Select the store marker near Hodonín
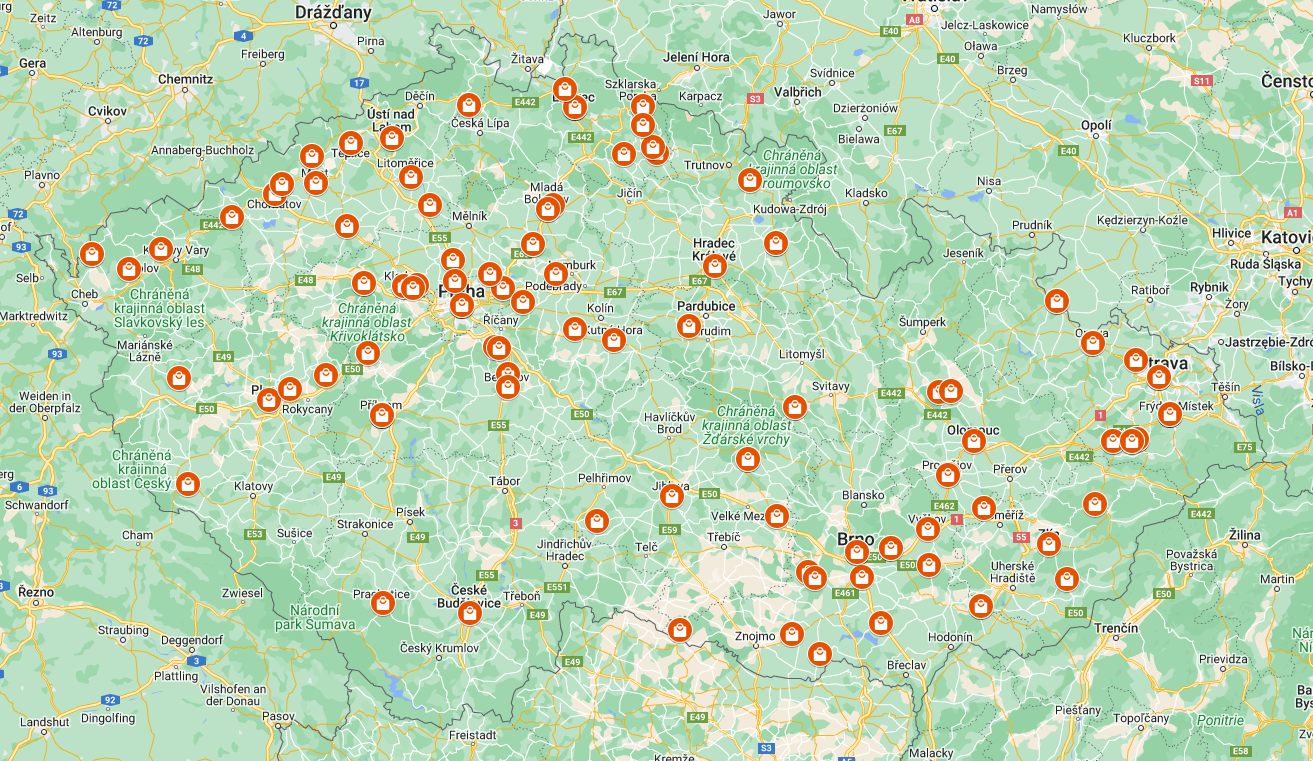Image resolution: width=1313 pixels, height=761 pixels. [x=981, y=605]
